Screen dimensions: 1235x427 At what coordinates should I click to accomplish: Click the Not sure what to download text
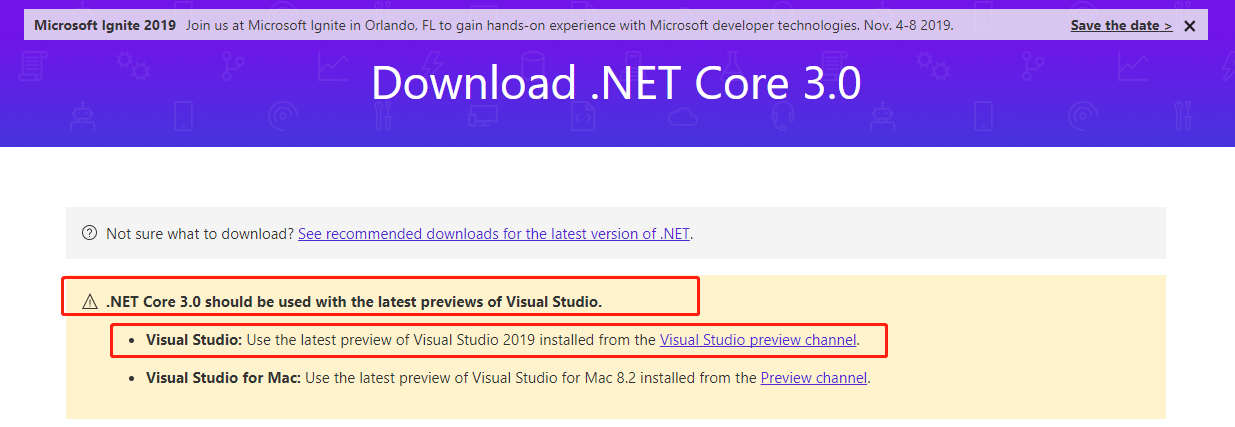[200, 234]
